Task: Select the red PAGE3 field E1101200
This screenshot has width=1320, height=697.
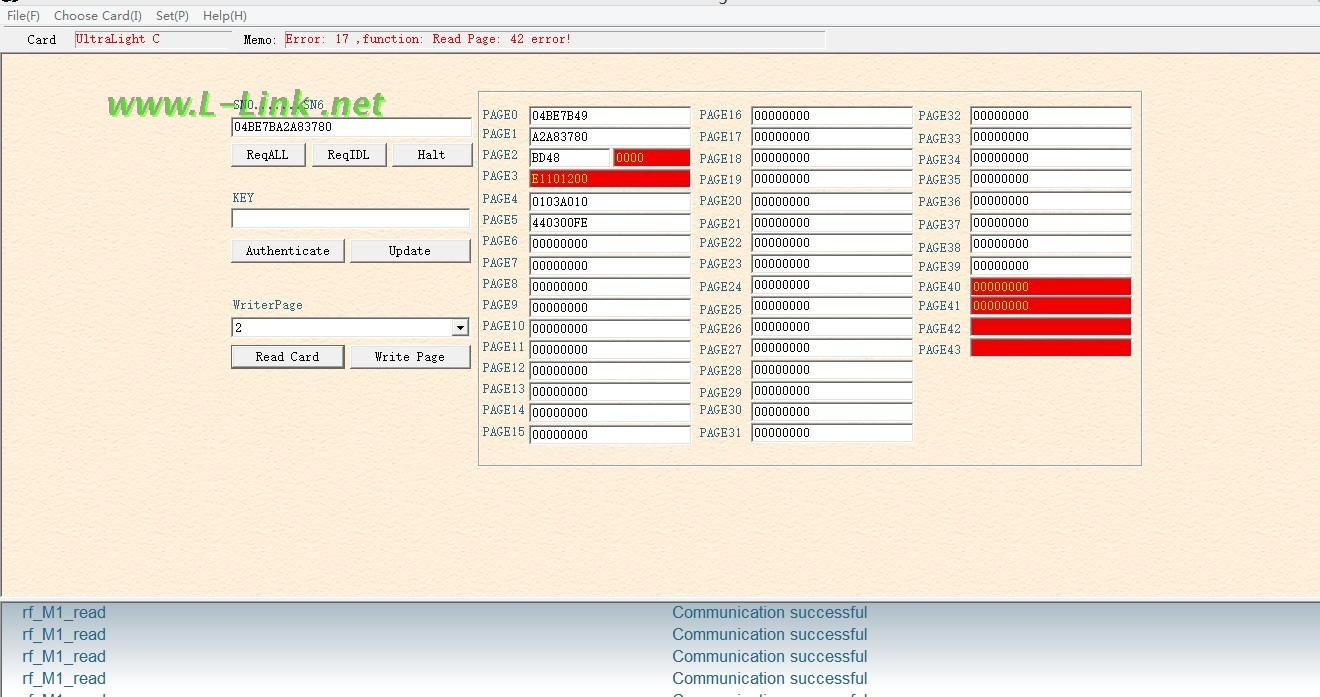Action: click(x=609, y=179)
